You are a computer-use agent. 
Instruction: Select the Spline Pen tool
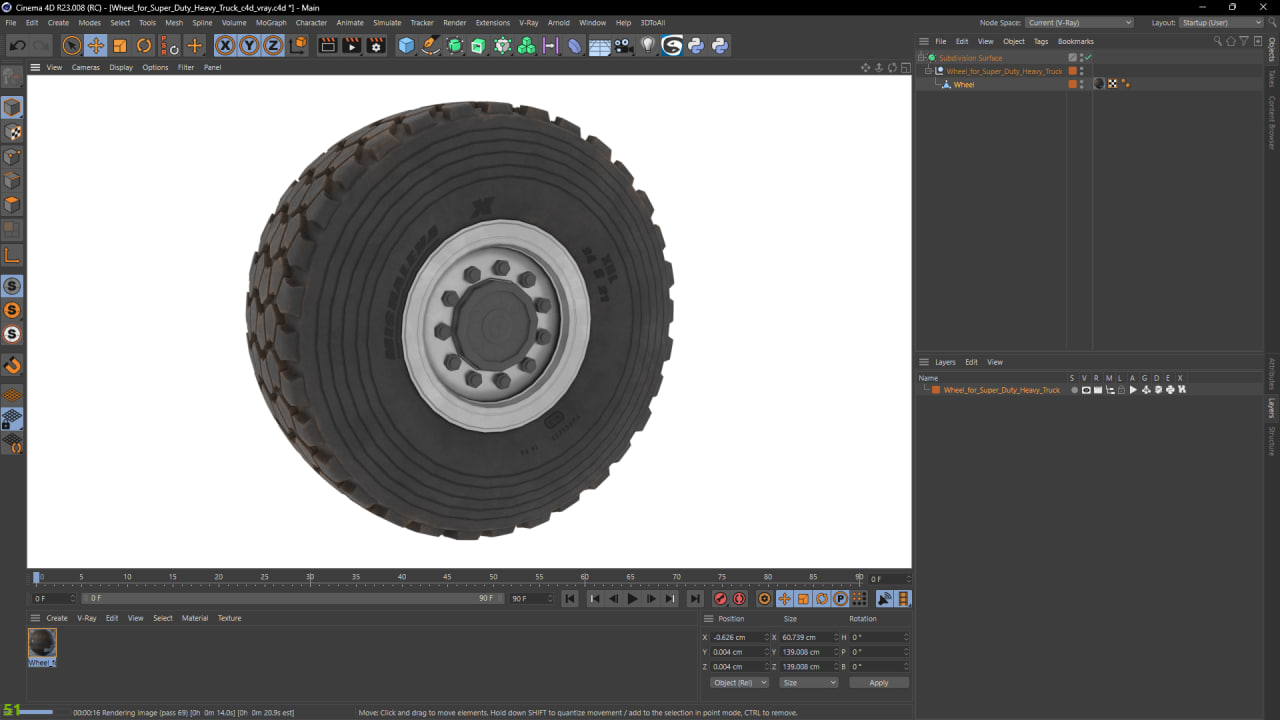430,45
